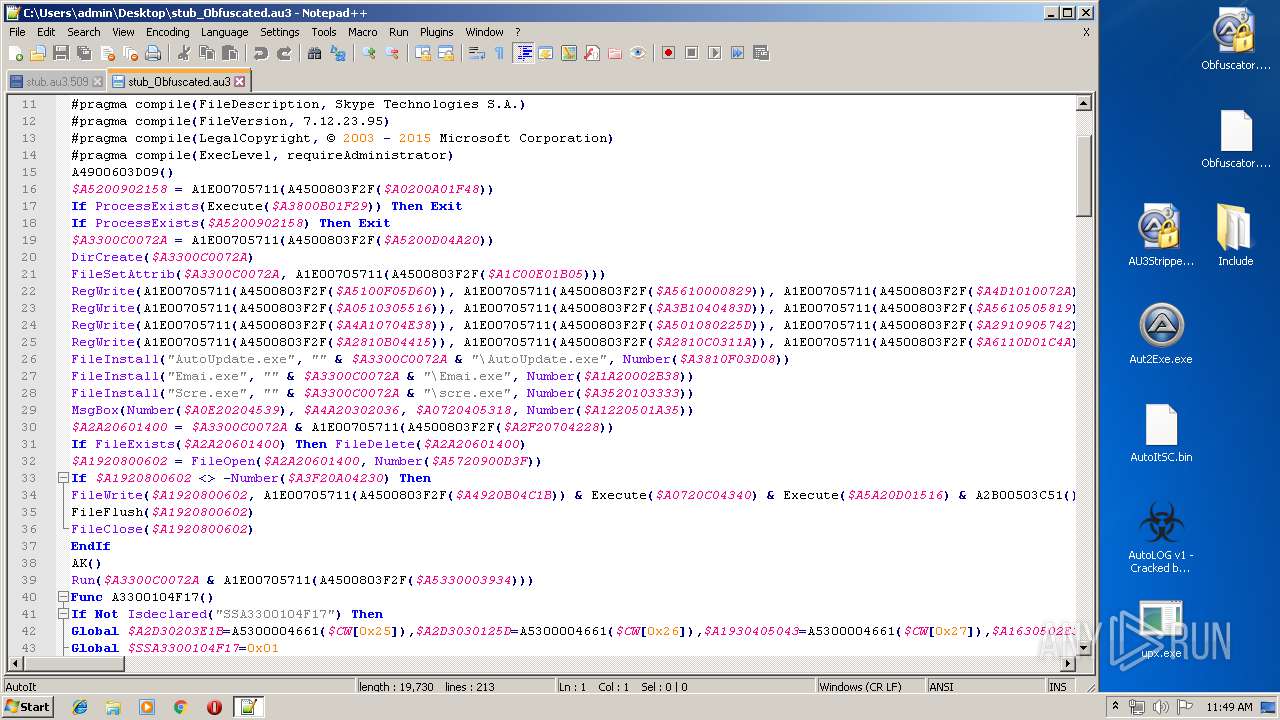This screenshot has width=1280, height=720.
Task: Click the Function List toolbar icon
Action: [x=591, y=53]
